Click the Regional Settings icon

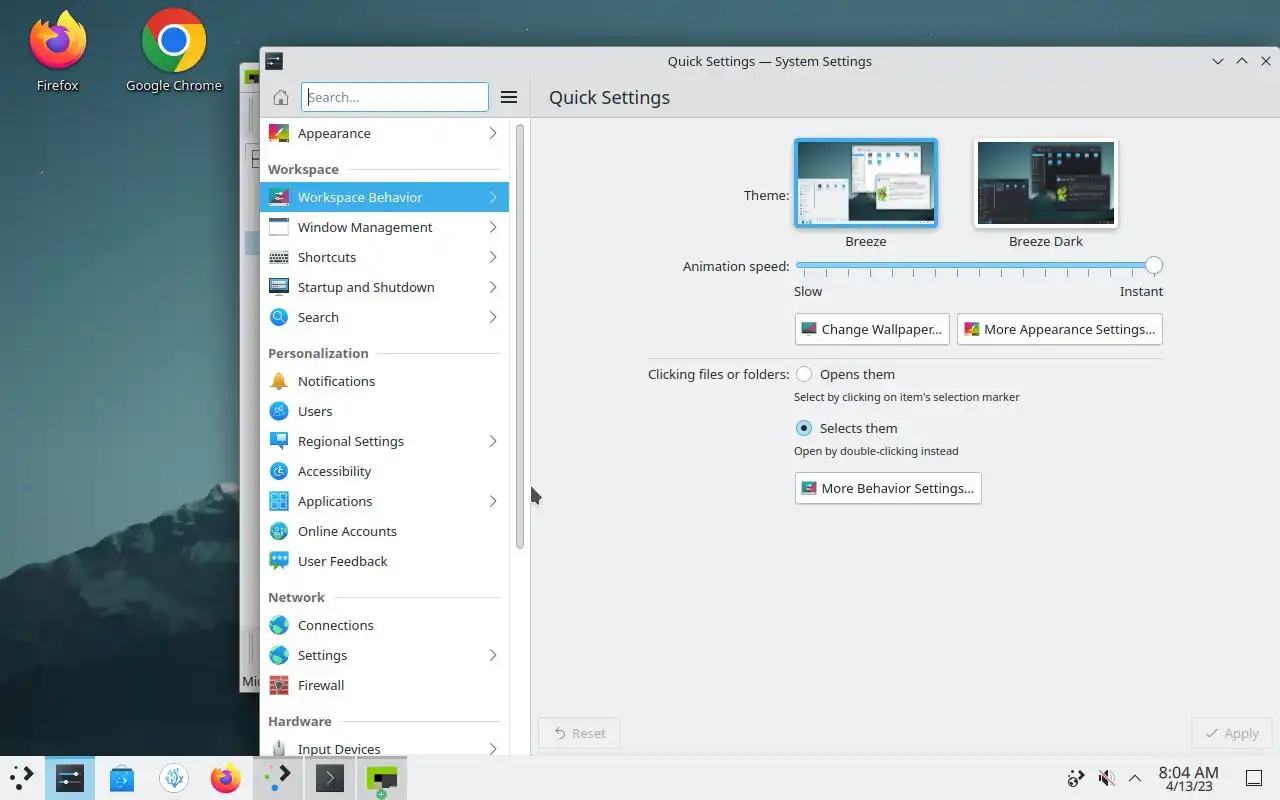(x=279, y=441)
